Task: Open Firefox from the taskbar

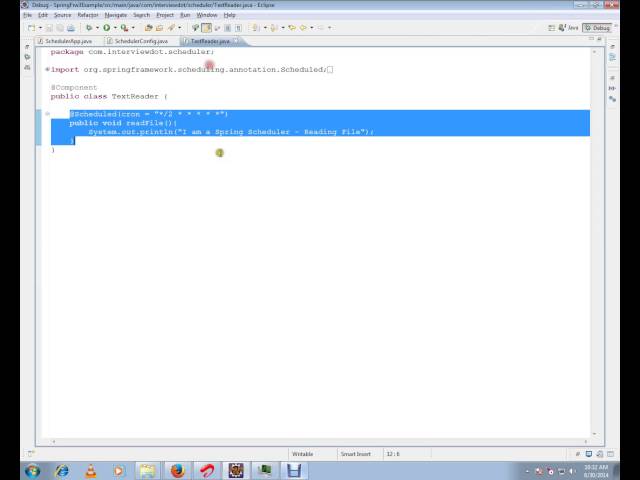Action: point(178,471)
